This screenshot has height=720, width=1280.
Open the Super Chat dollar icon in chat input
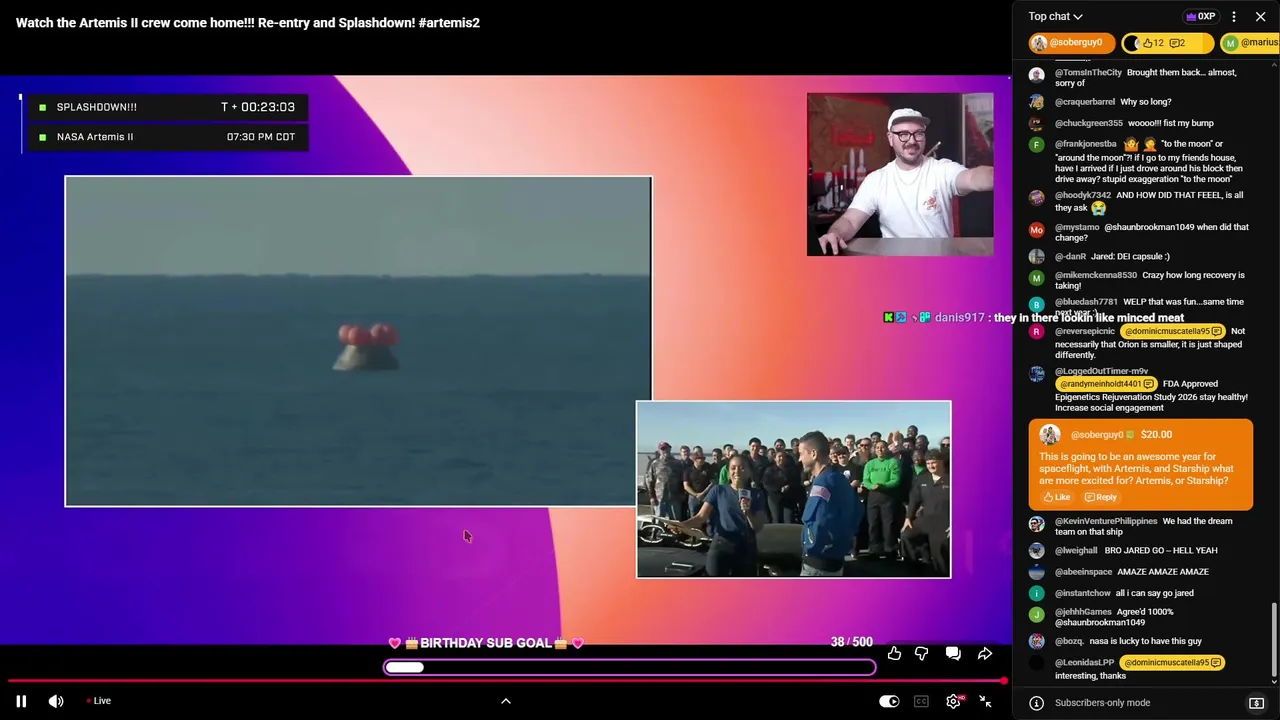pyautogui.click(x=1257, y=703)
